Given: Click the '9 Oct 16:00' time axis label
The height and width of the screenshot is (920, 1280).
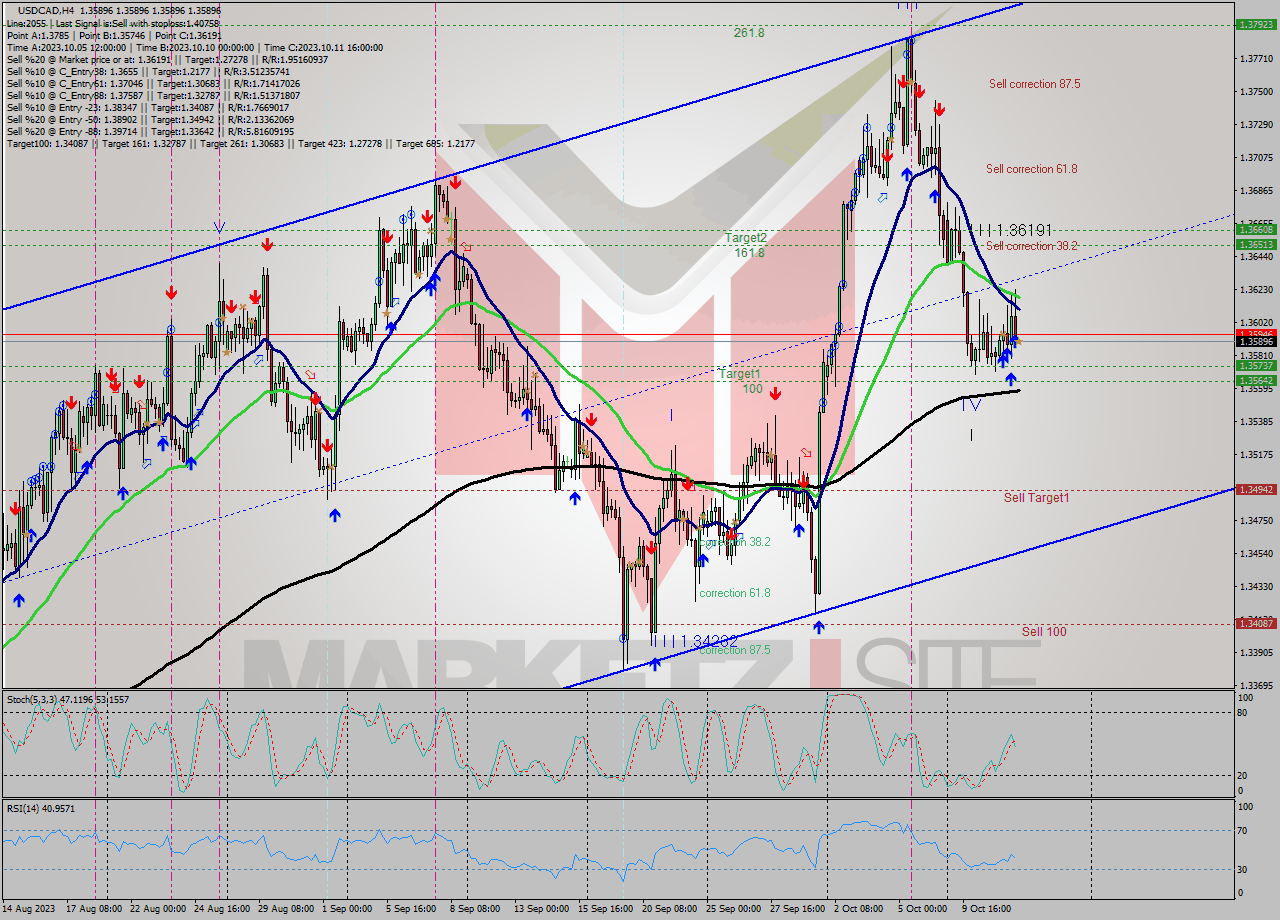Looking at the screenshot, I should coord(986,909).
